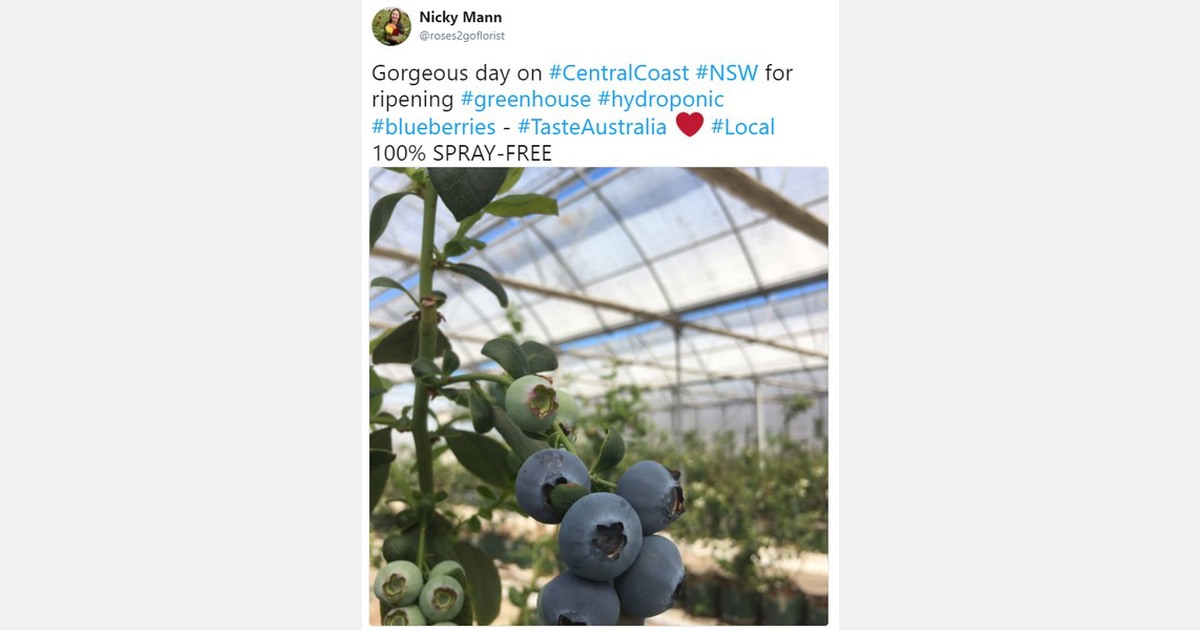This screenshot has height=630, width=1200.
Task: Visit the @roses2goflorist handle
Action: 461,36
